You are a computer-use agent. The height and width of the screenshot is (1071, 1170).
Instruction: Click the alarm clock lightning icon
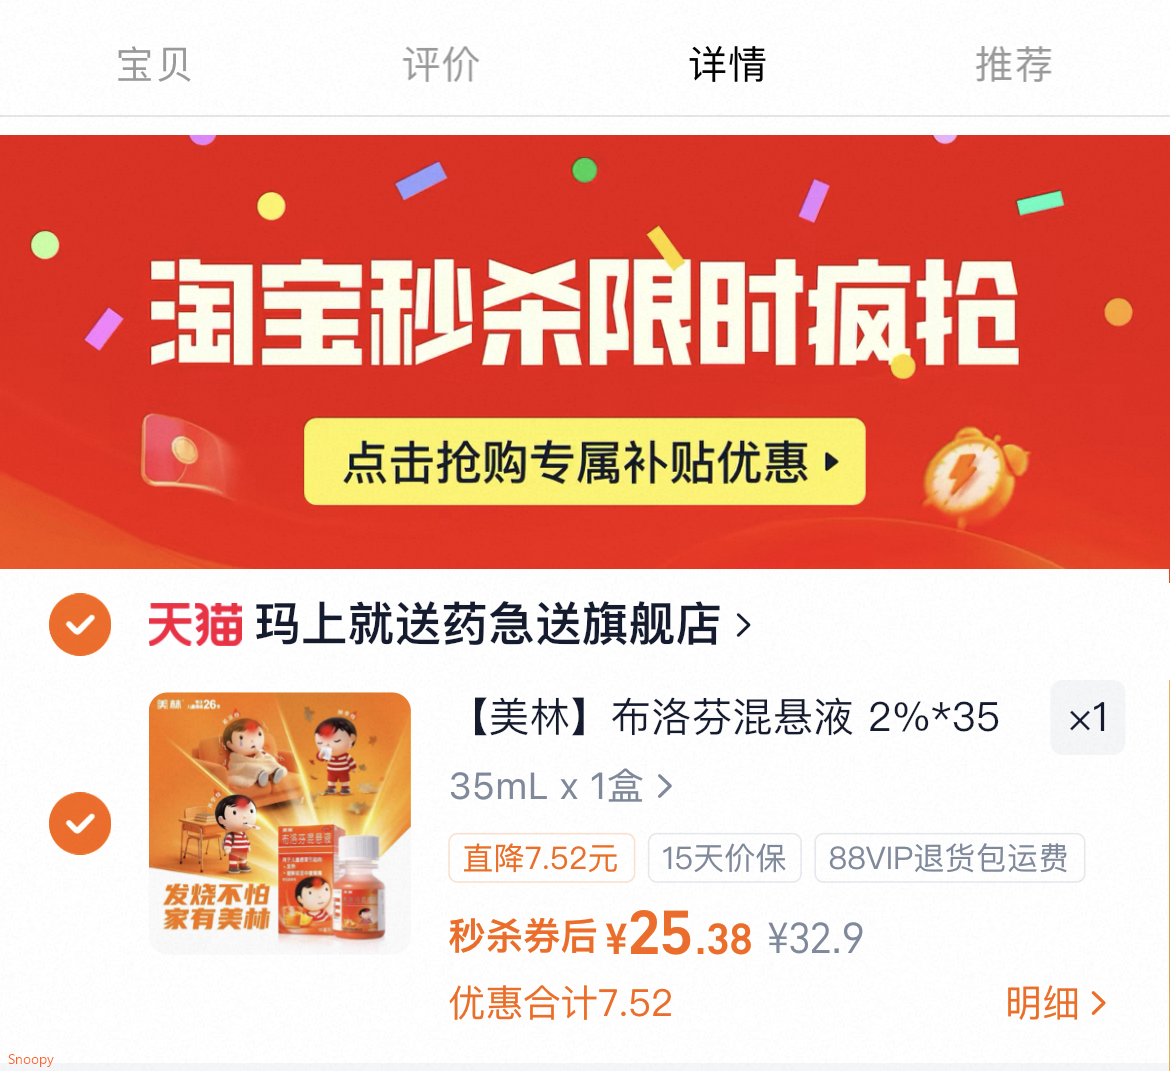975,475
